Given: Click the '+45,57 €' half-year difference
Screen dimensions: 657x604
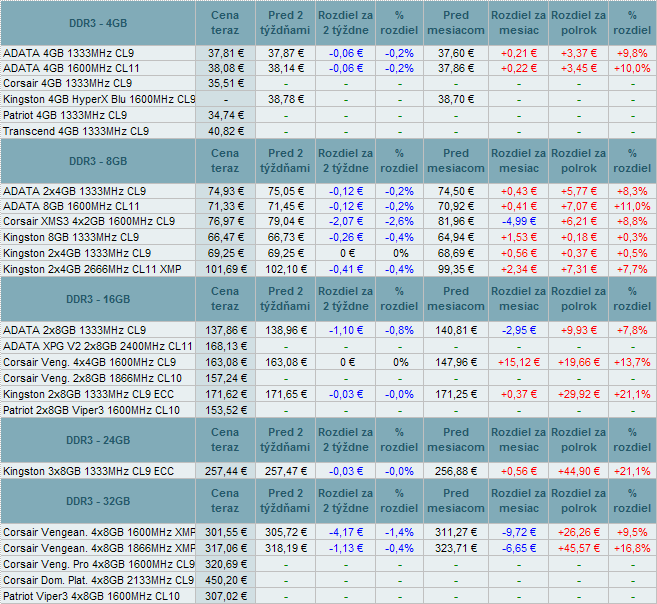Looking at the screenshot, I should [x=579, y=548].
